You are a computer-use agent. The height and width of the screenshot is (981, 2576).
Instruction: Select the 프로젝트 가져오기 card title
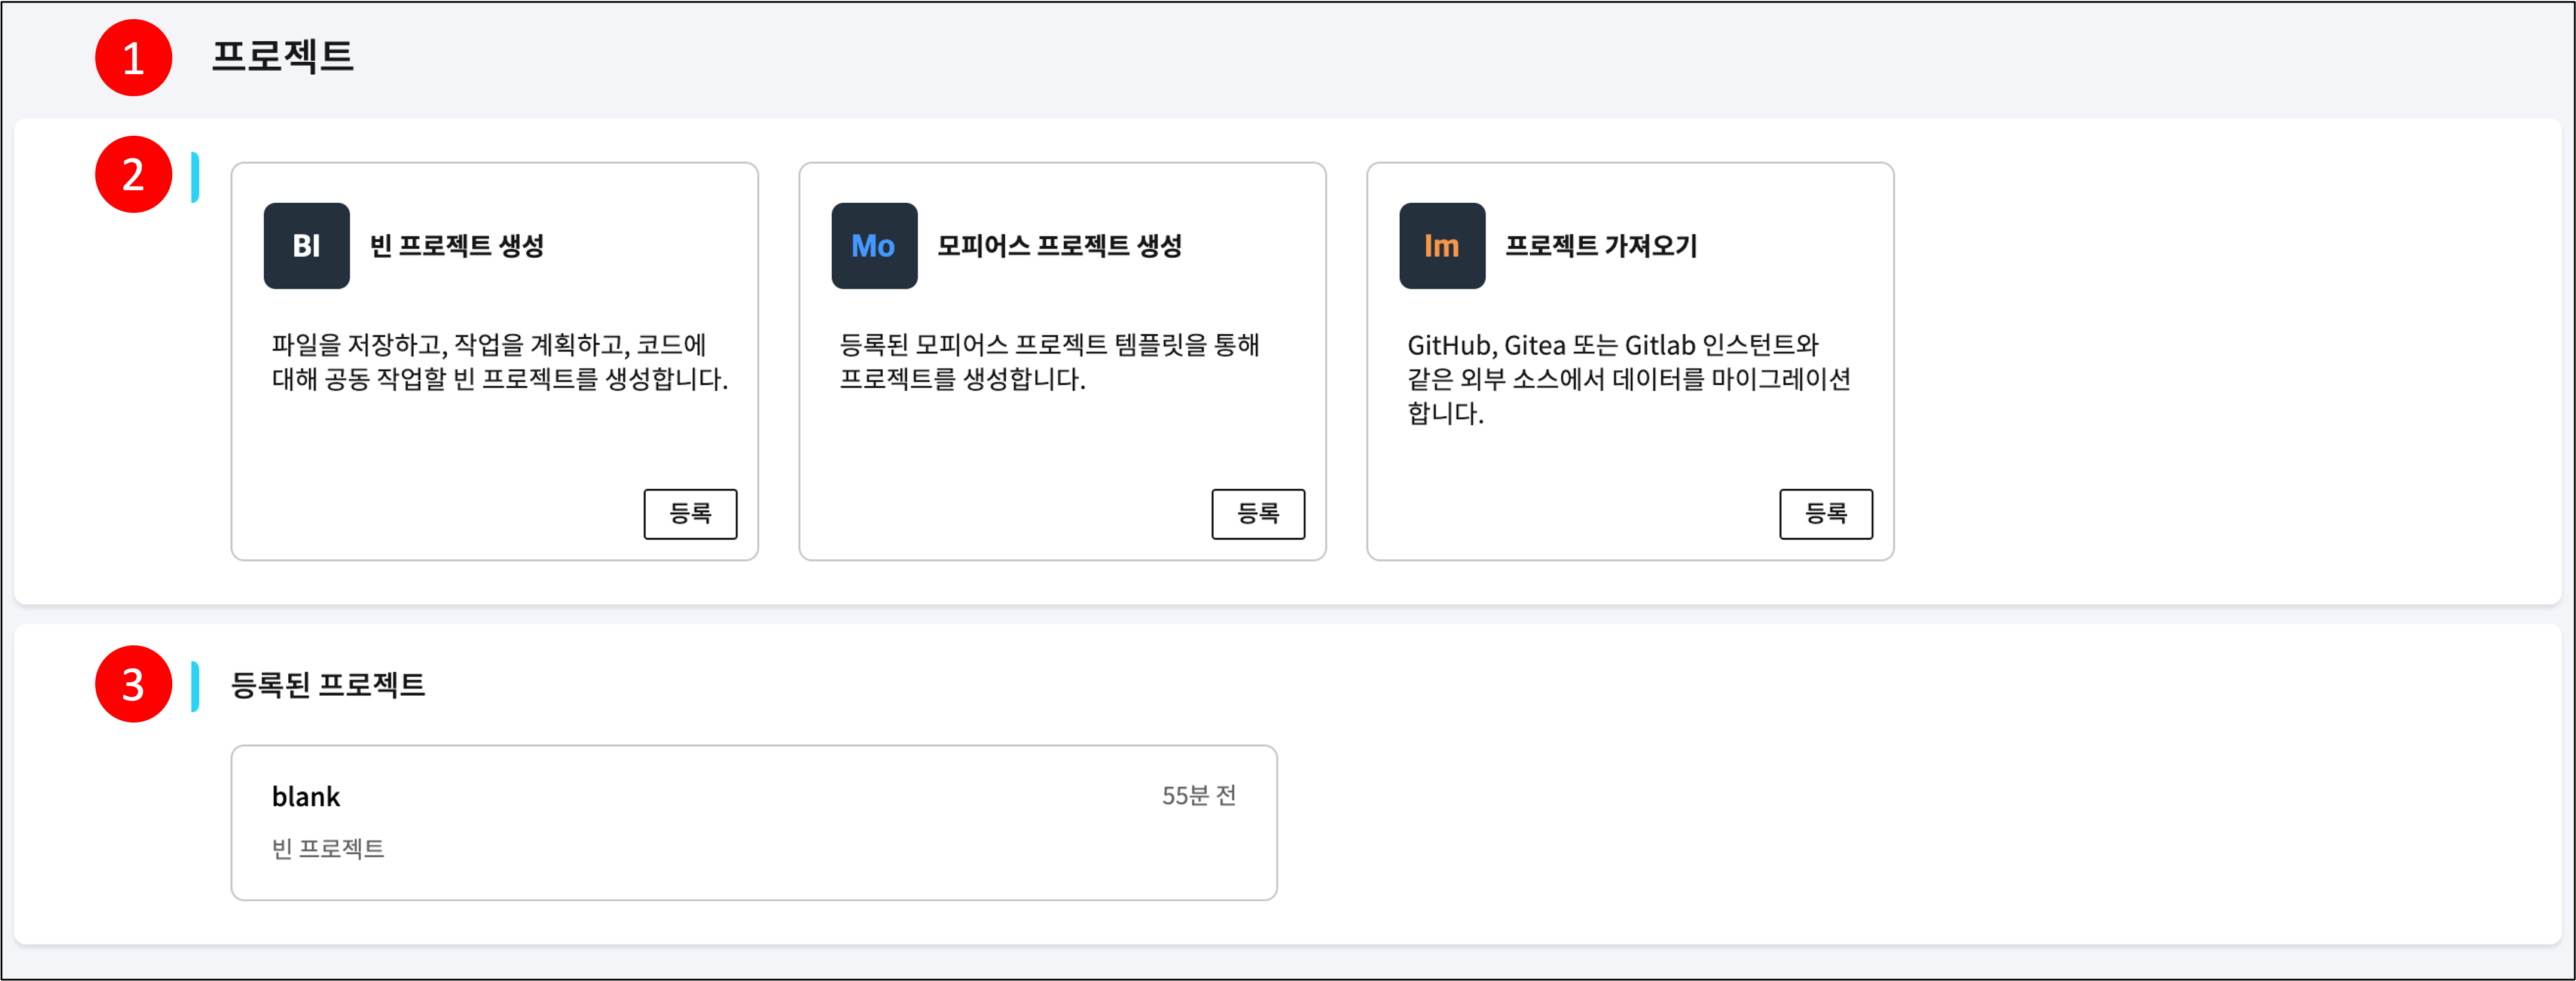point(1601,246)
